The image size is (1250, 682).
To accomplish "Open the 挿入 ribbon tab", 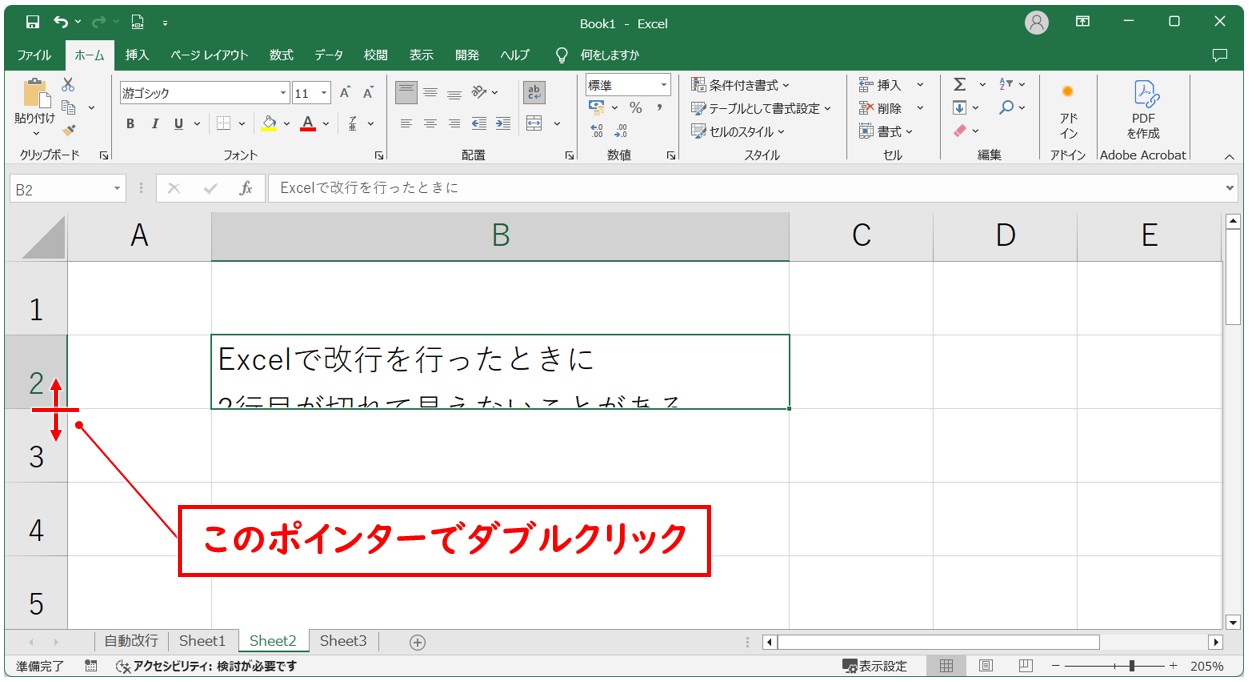I will click(137, 55).
